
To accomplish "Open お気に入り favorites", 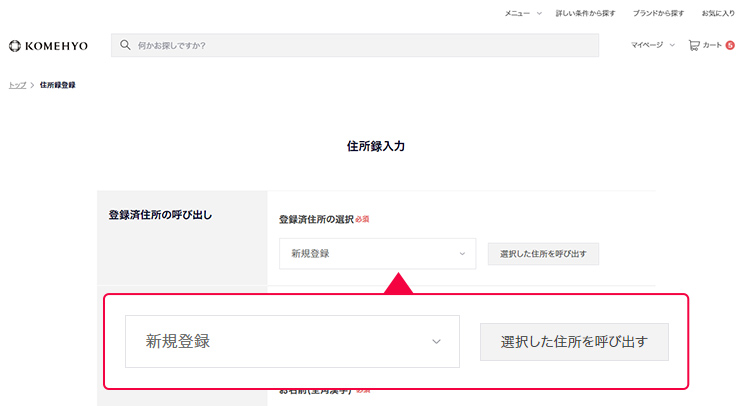I will point(718,13).
